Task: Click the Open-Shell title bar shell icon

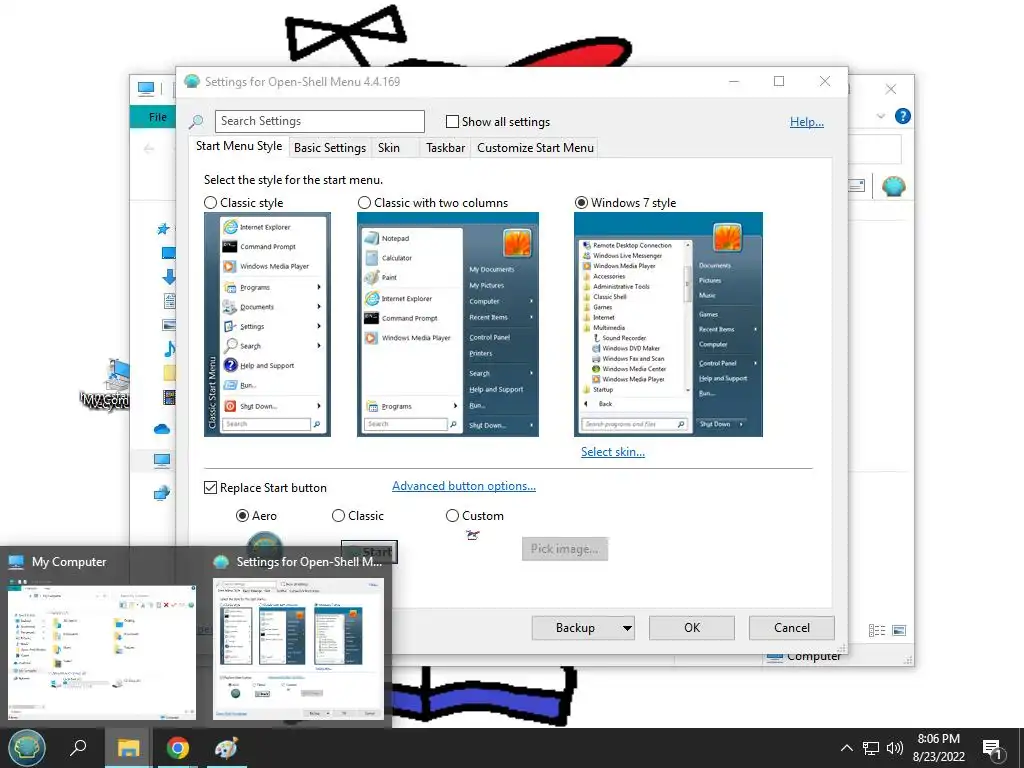Action: (x=191, y=81)
